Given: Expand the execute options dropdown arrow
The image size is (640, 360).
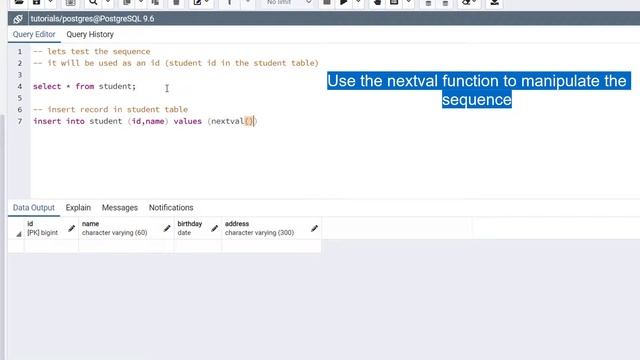Looking at the screenshot, I should (x=358, y=2).
